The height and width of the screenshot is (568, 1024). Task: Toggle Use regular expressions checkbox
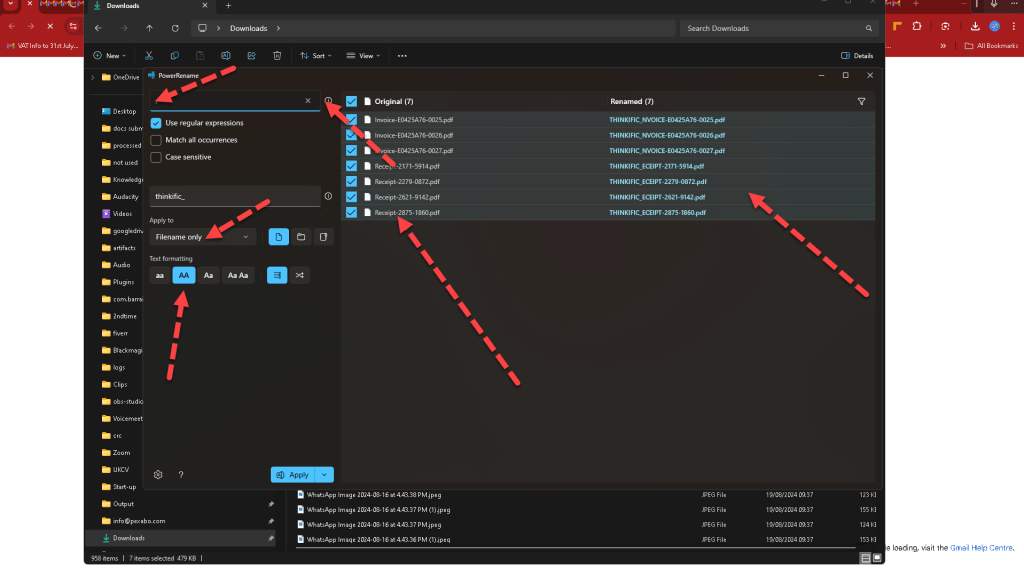pyautogui.click(x=156, y=123)
